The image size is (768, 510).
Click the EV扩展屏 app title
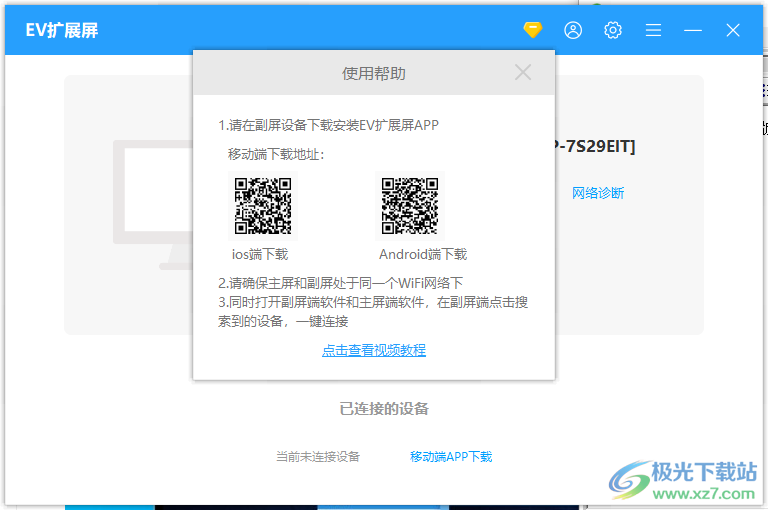[x=62, y=30]
